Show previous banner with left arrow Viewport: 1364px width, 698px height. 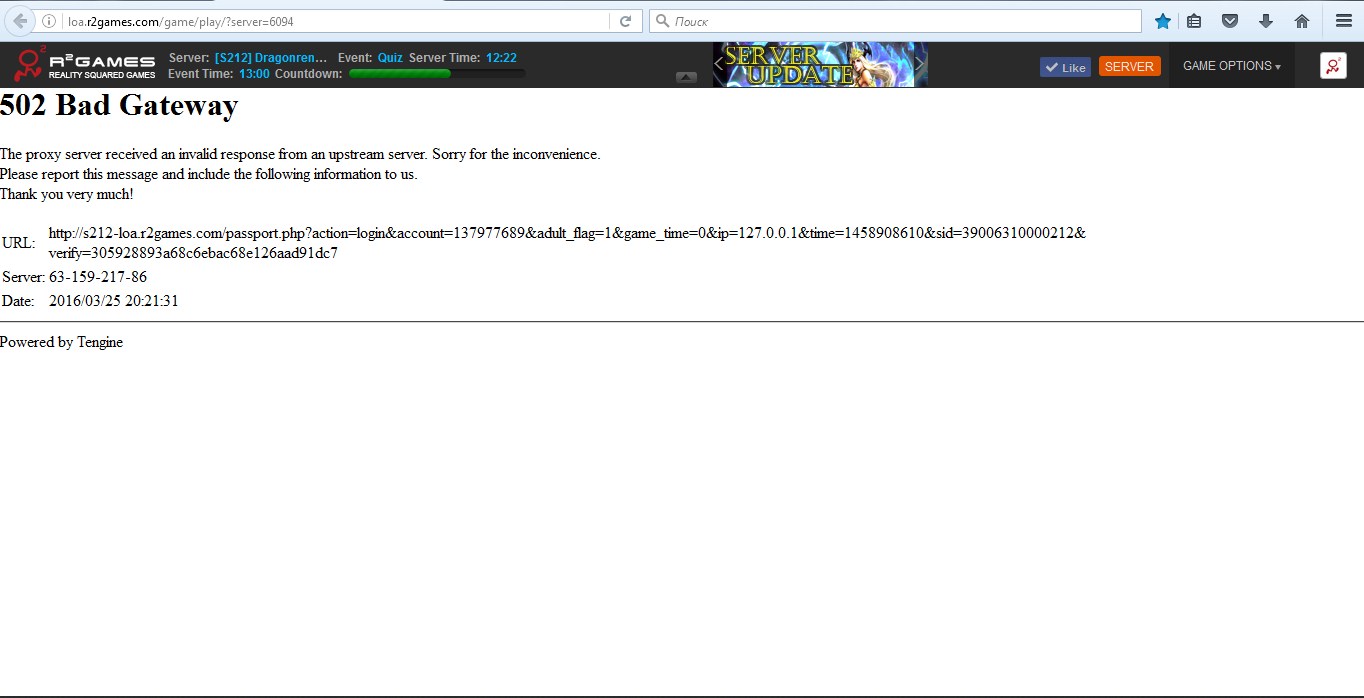[x=719, y=64]
